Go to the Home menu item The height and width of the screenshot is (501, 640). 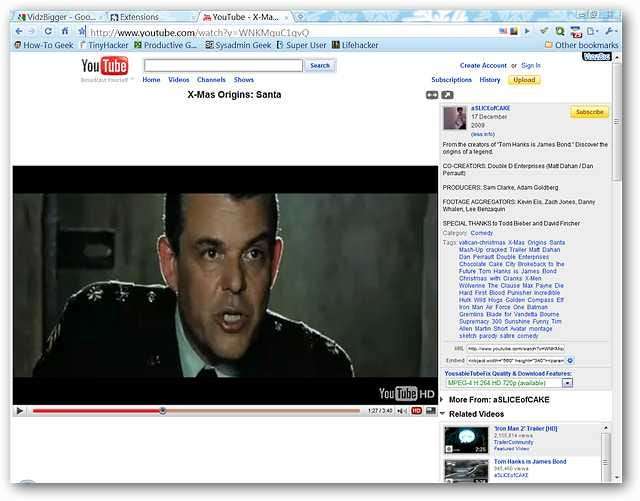click(151, 80)
